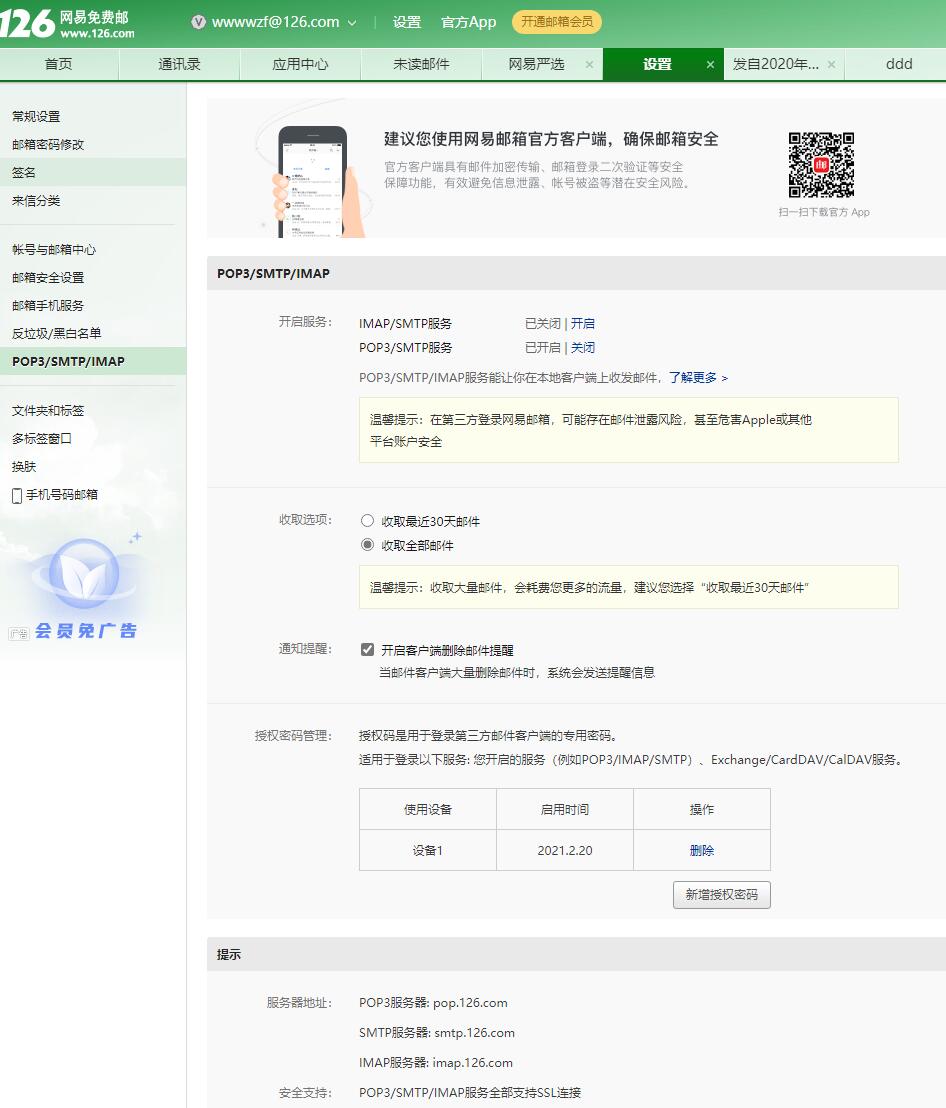Open 来信分类 in the sidebar
946x1108 pixels.
pyautogui.click(x=36, y=201)
